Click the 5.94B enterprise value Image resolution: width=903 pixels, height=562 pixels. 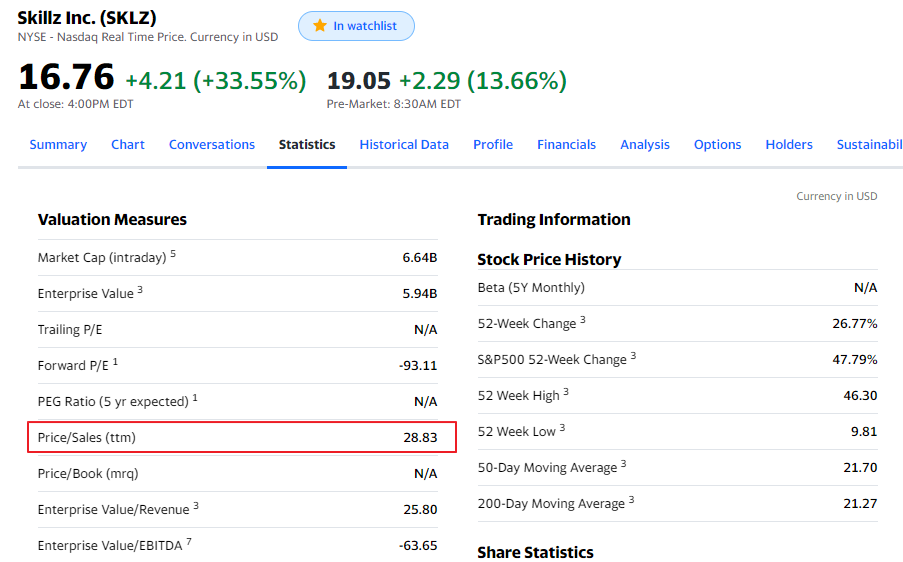[420, 294]
